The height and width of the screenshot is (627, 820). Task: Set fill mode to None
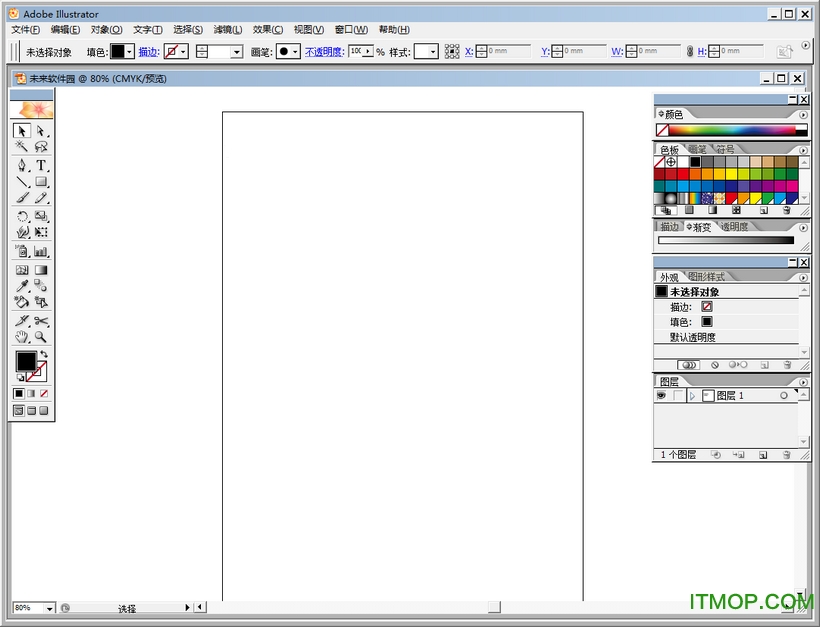[44, 393]
